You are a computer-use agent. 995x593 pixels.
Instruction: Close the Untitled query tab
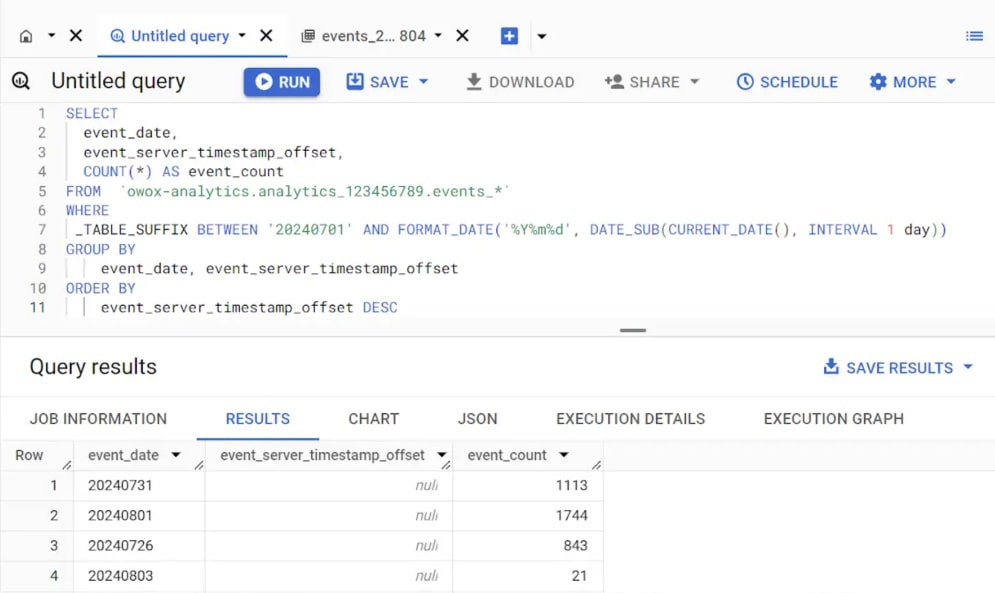pos(267,36)
